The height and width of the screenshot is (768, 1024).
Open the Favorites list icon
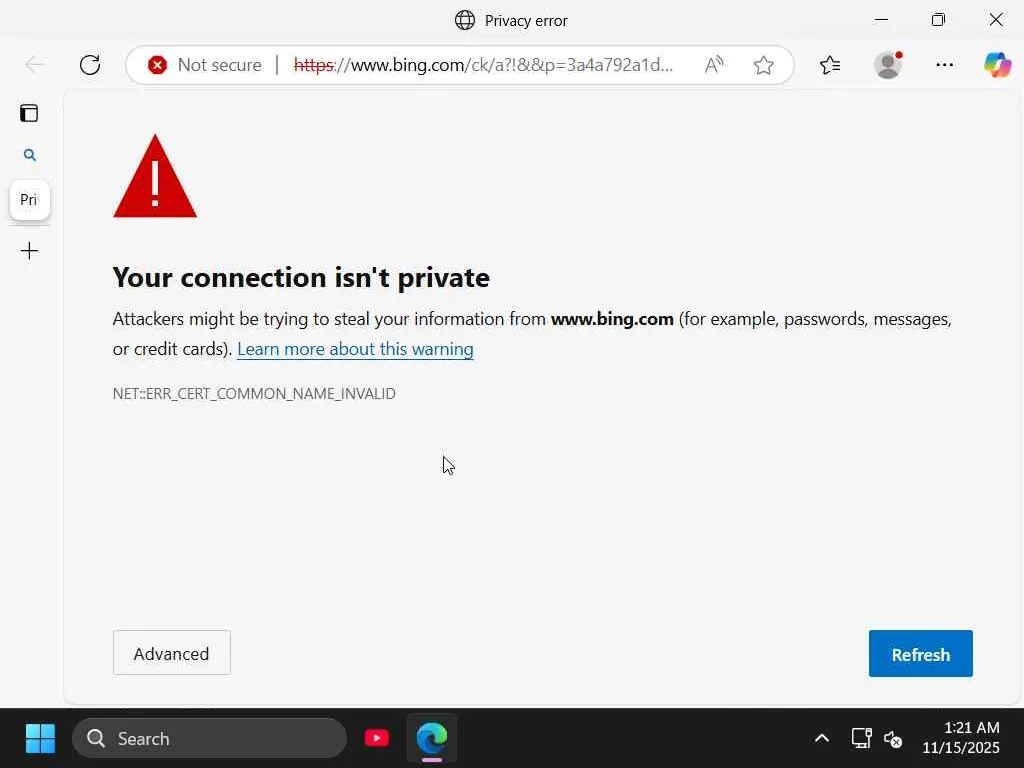[x=830, y=65]
